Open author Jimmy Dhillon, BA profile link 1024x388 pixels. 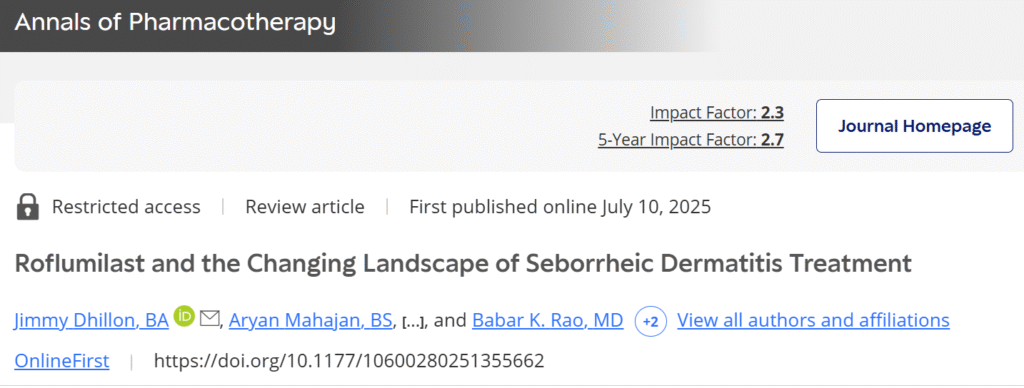[91, 320]
